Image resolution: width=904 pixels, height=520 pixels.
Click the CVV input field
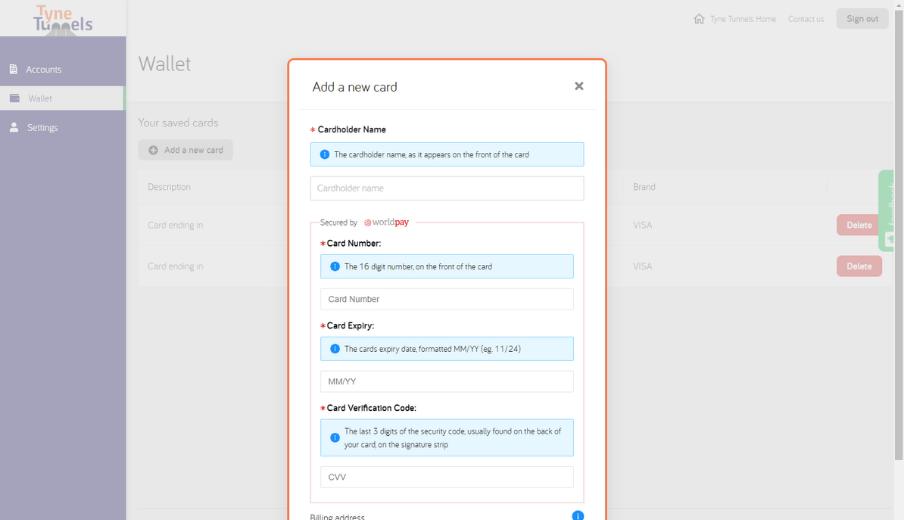447,477
